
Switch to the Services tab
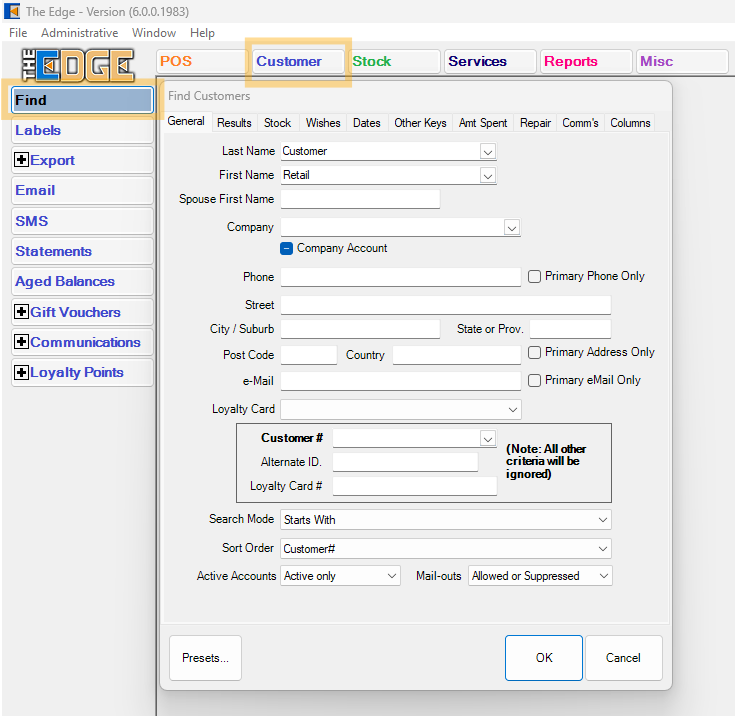point(490,61)
